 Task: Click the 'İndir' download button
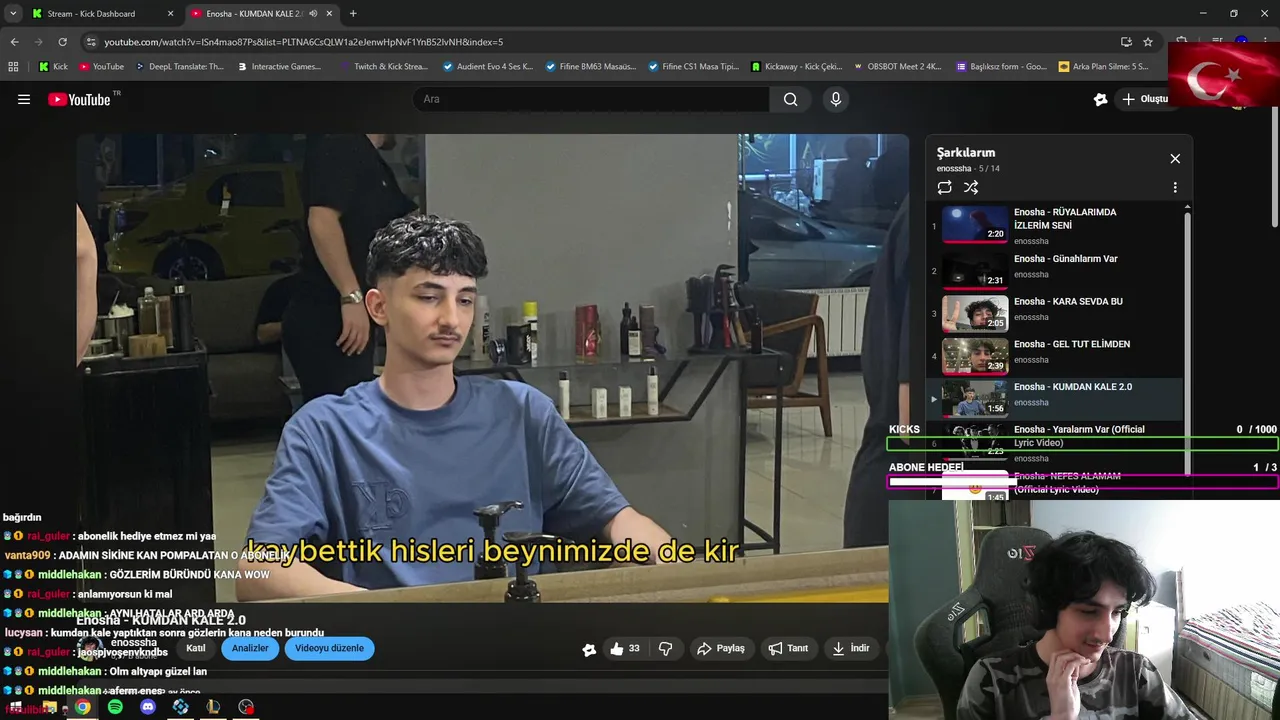851,649
